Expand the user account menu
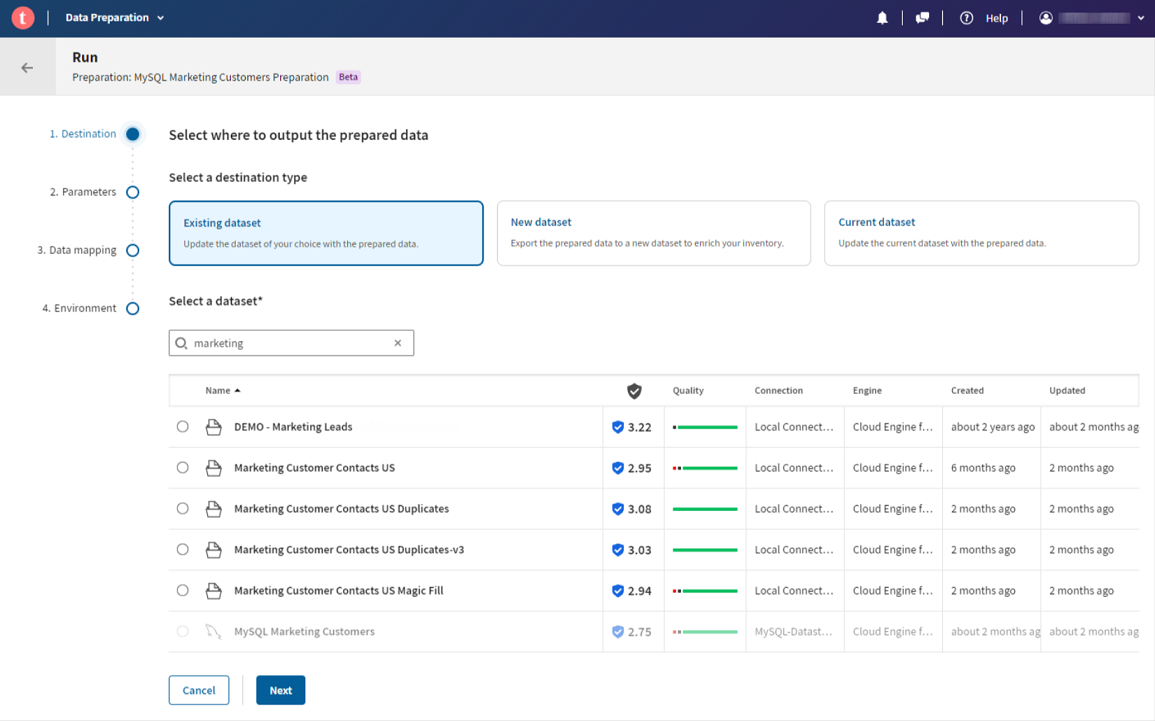Image resolution: width=1155 pixels, height=721 pixels. [1092, 18]
